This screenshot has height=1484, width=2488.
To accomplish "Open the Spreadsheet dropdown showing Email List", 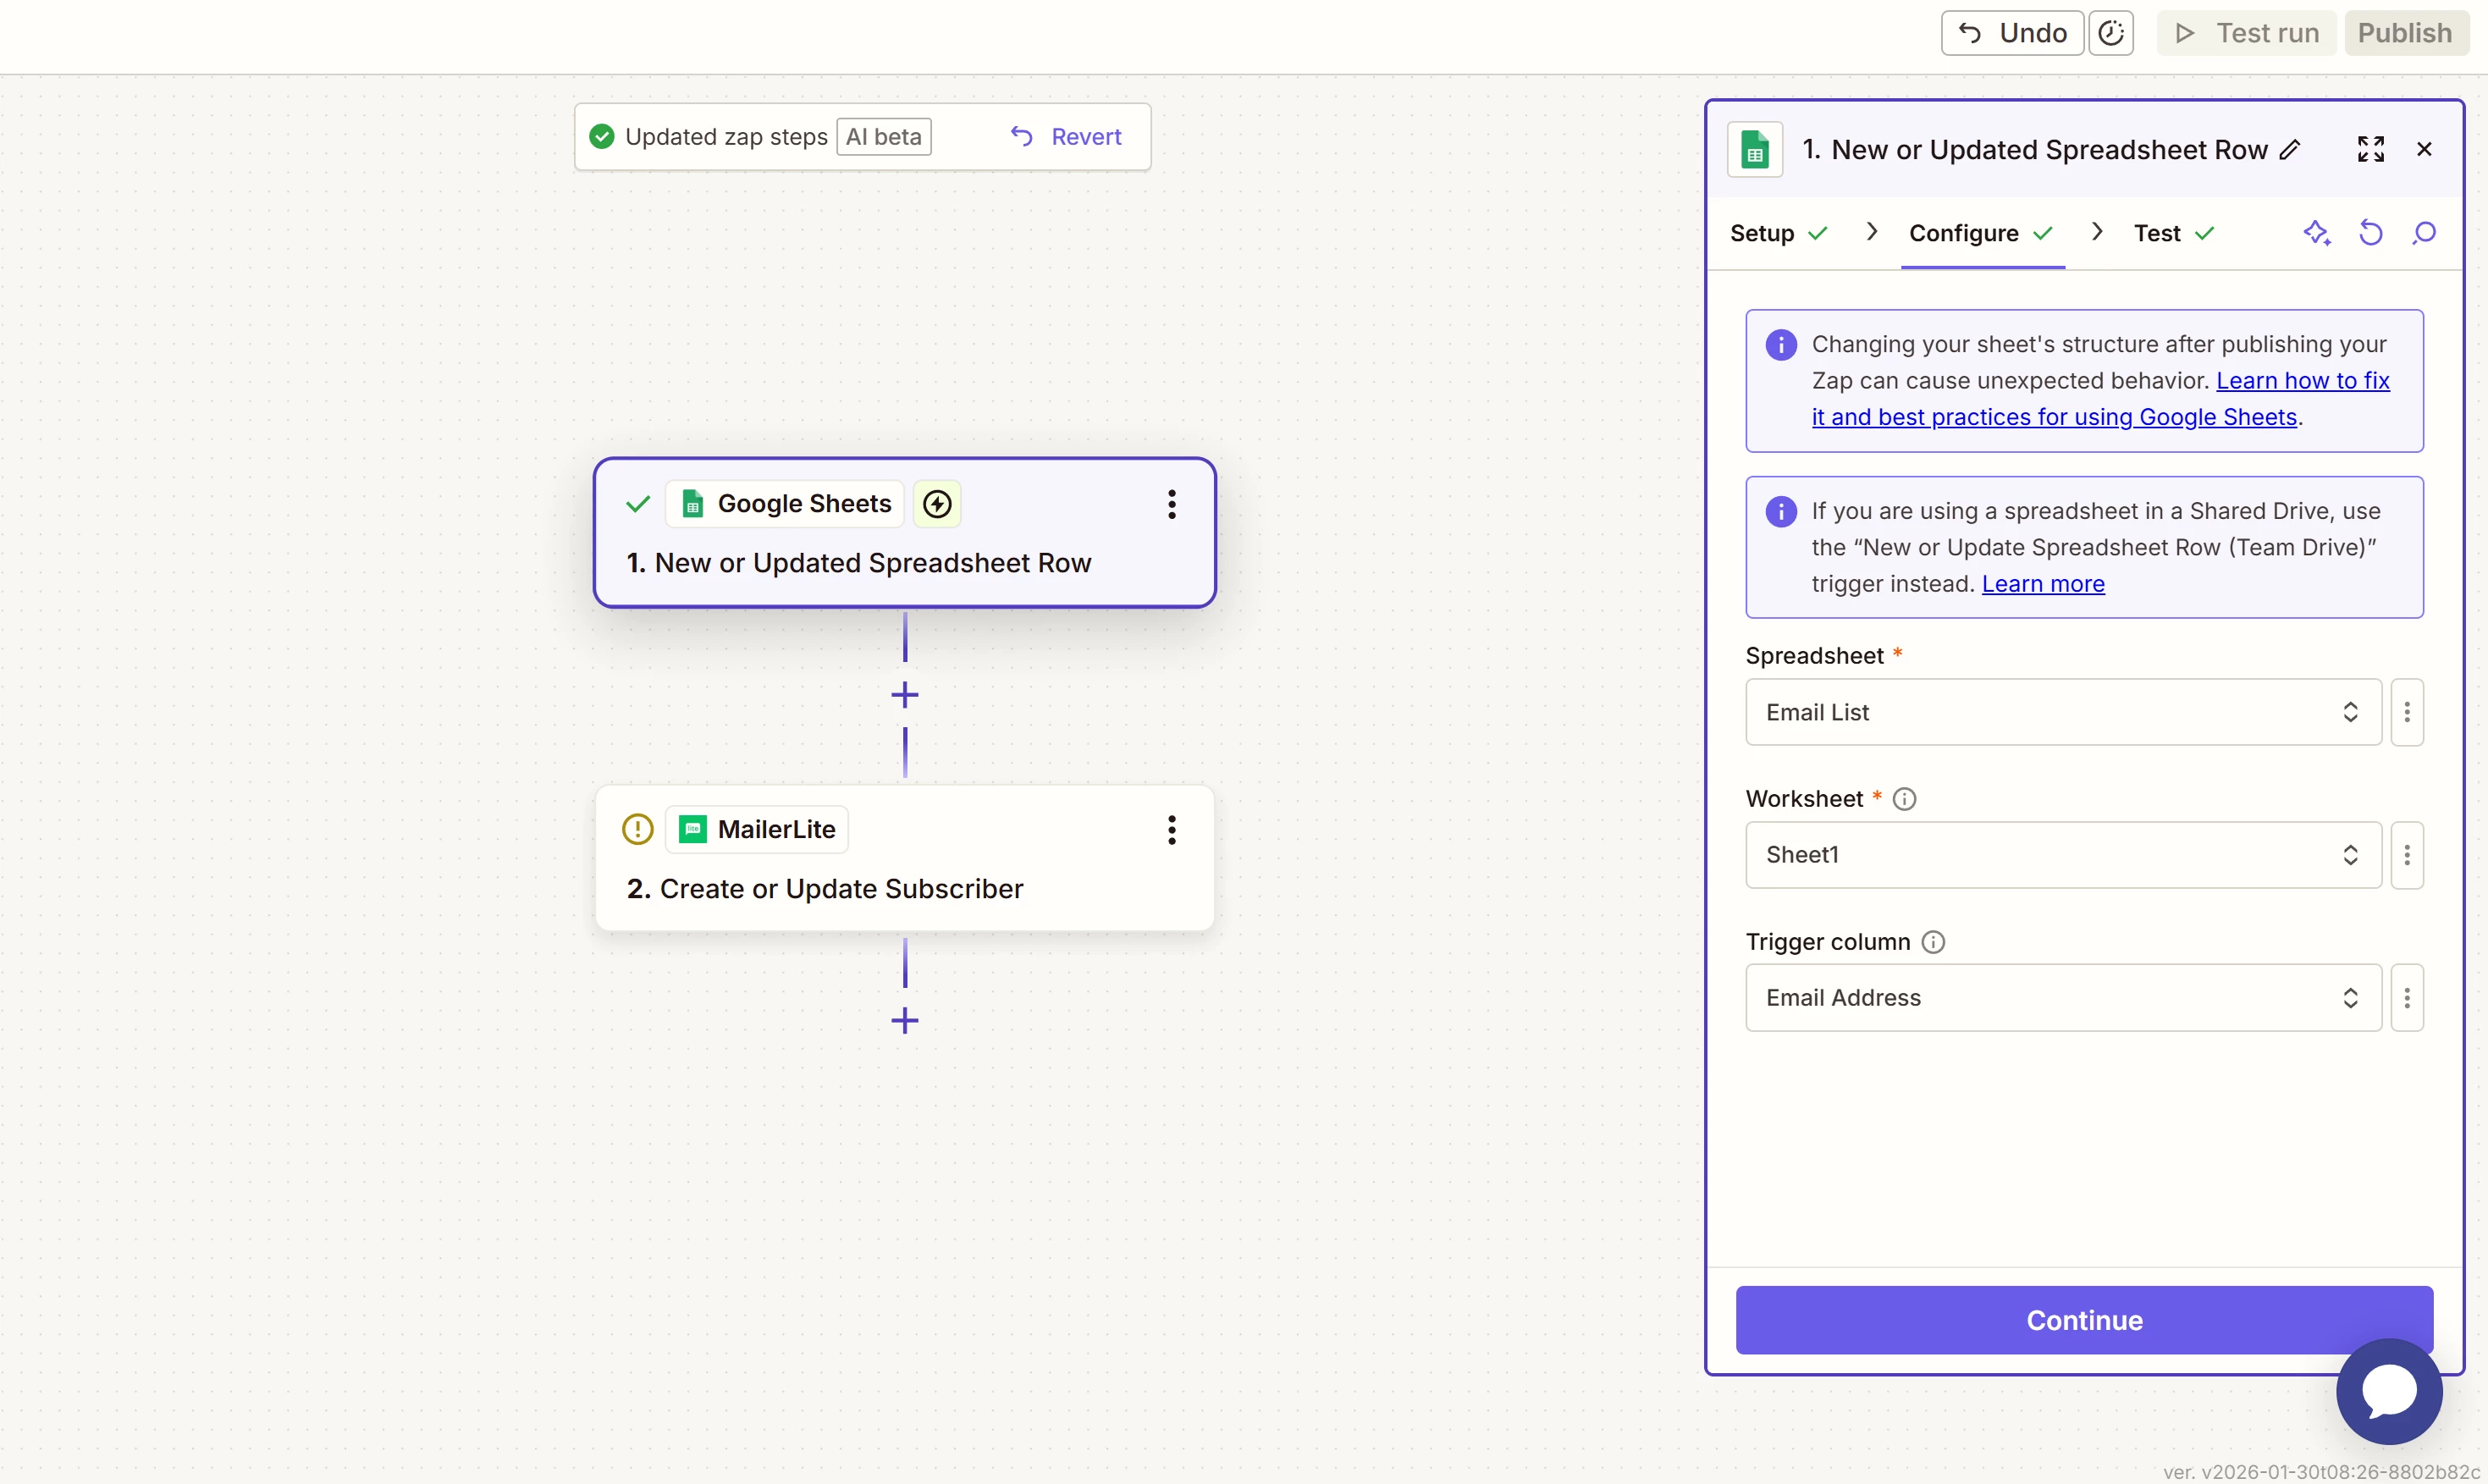I will tap(2062, 712).
